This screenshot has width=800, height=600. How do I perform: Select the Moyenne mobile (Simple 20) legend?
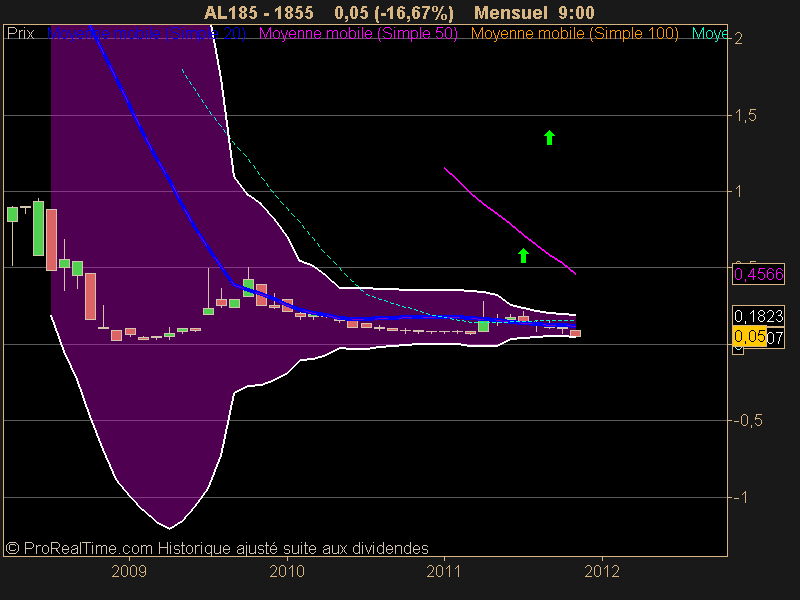pos(146,34)
